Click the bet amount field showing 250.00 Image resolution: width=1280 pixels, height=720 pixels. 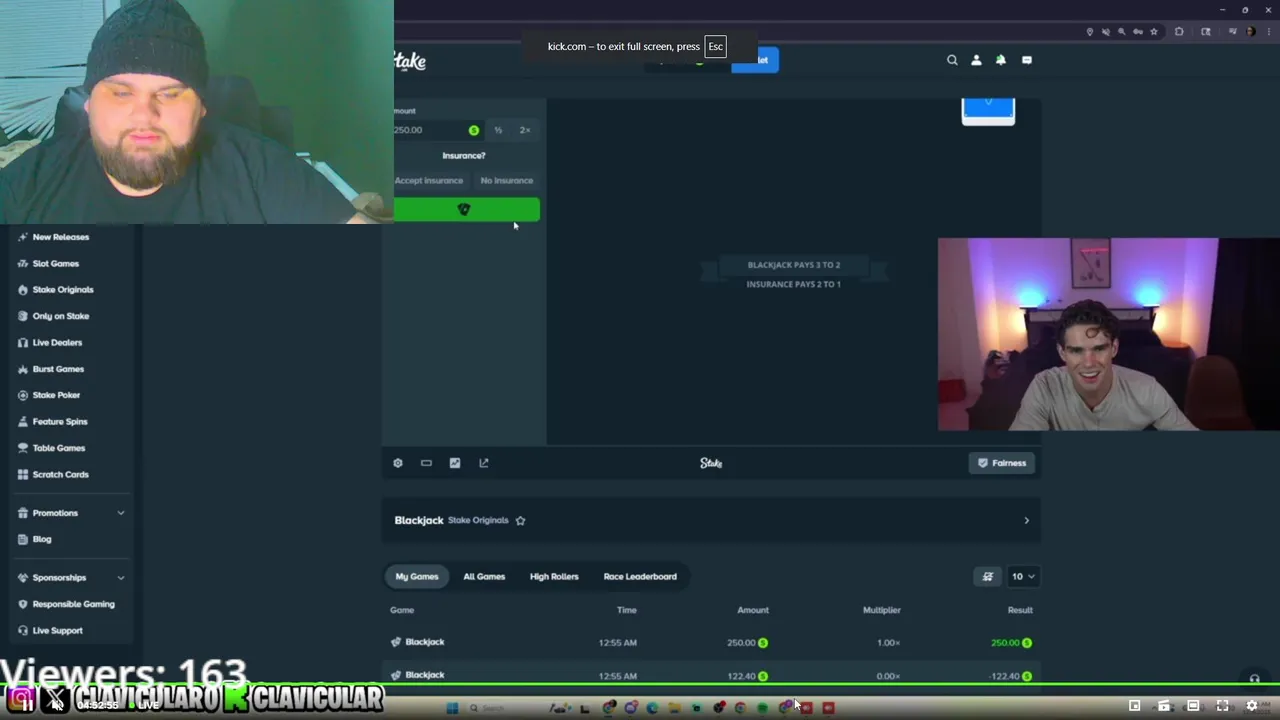point(437,130)
